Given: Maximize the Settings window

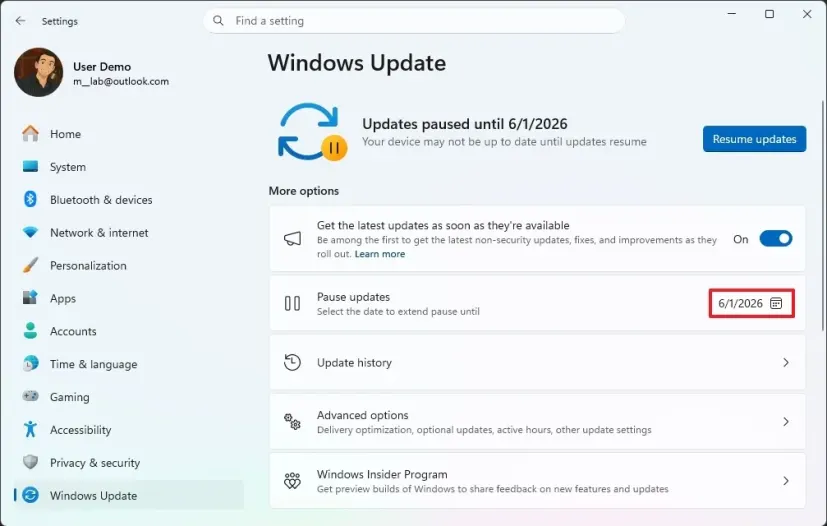Looking at the screenshot, I should [770, 14].
